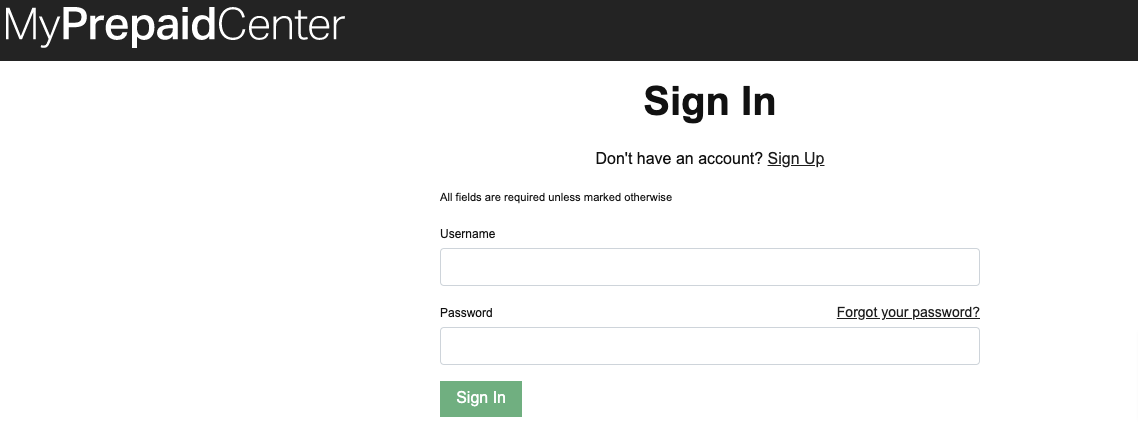
Task: Click the Password field label
Action: [466, 313]
